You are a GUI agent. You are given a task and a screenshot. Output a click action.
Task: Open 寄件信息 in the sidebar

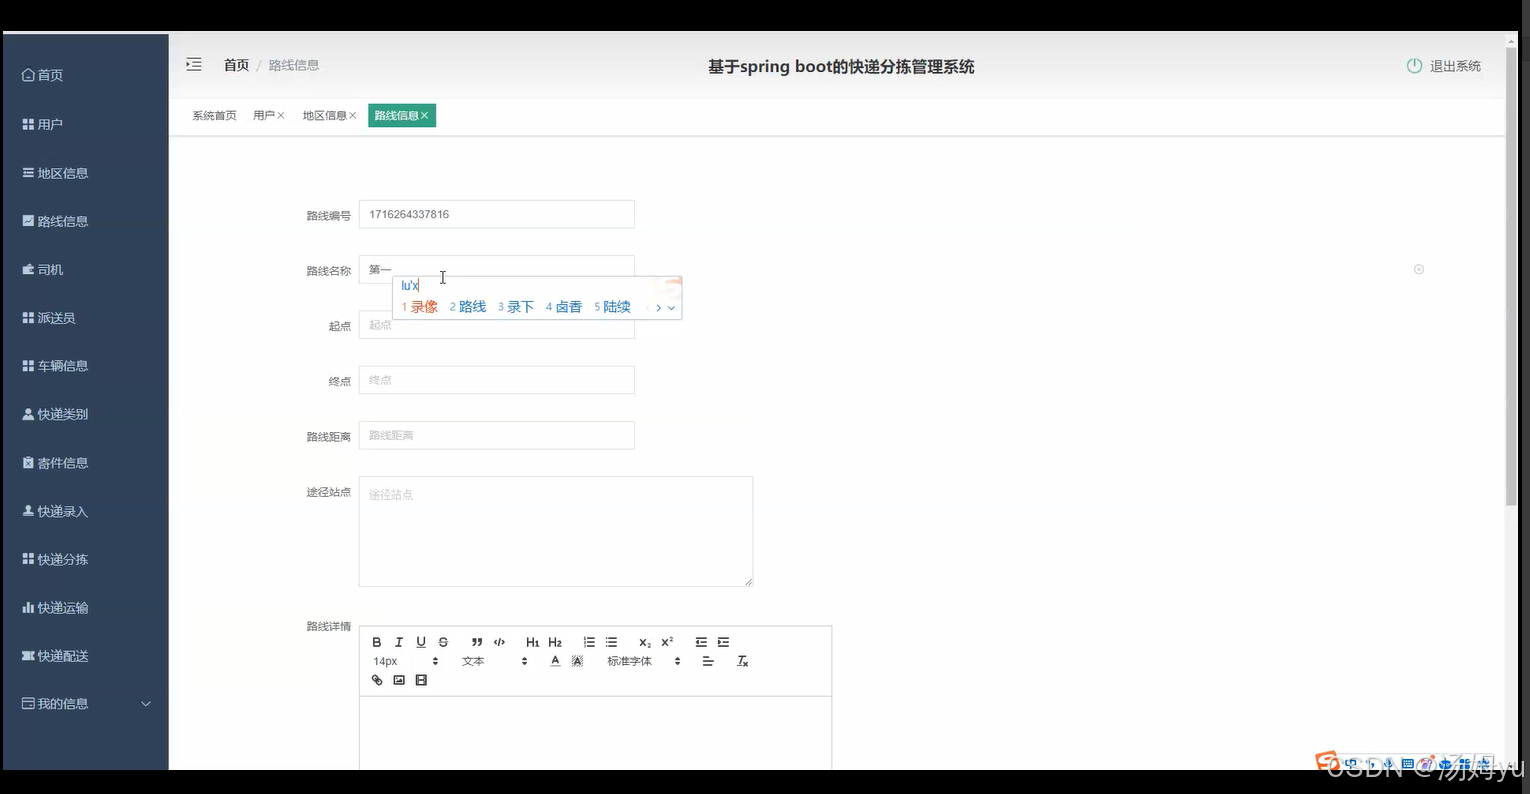85,463
